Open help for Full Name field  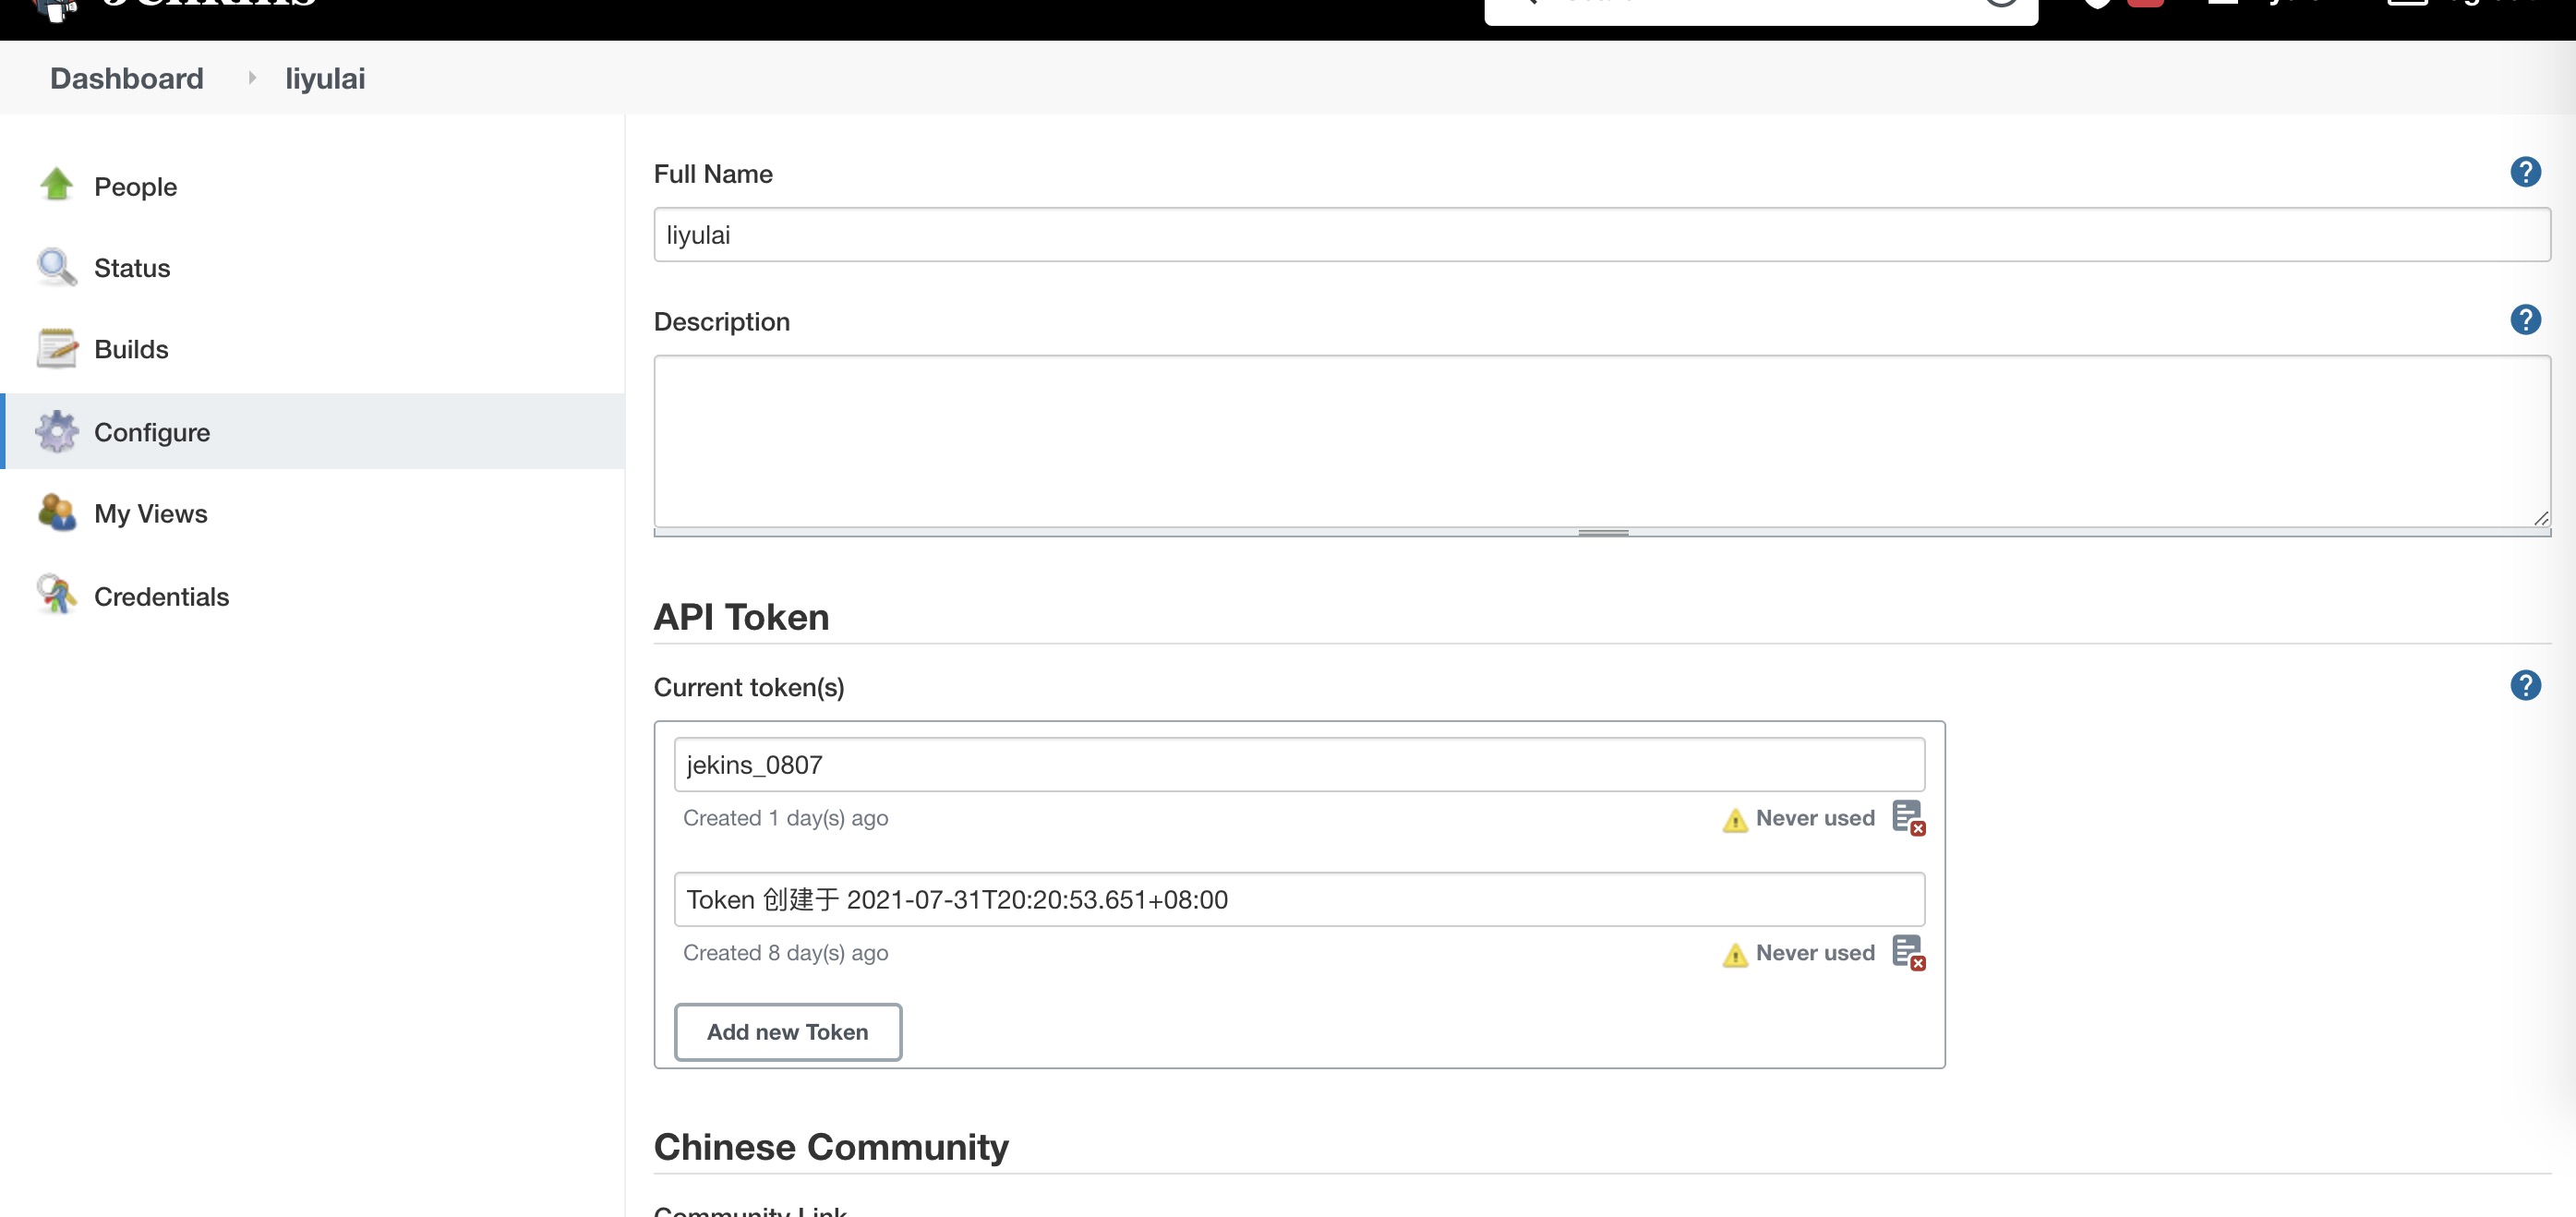click(x=2524, y=173)
